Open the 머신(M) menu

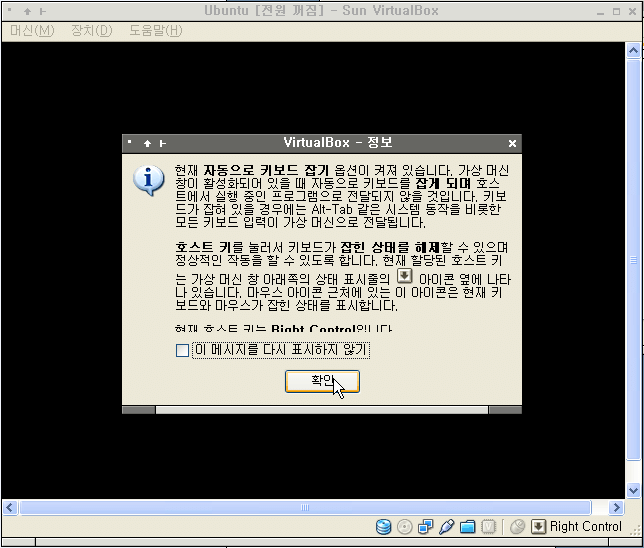(32, 30)
